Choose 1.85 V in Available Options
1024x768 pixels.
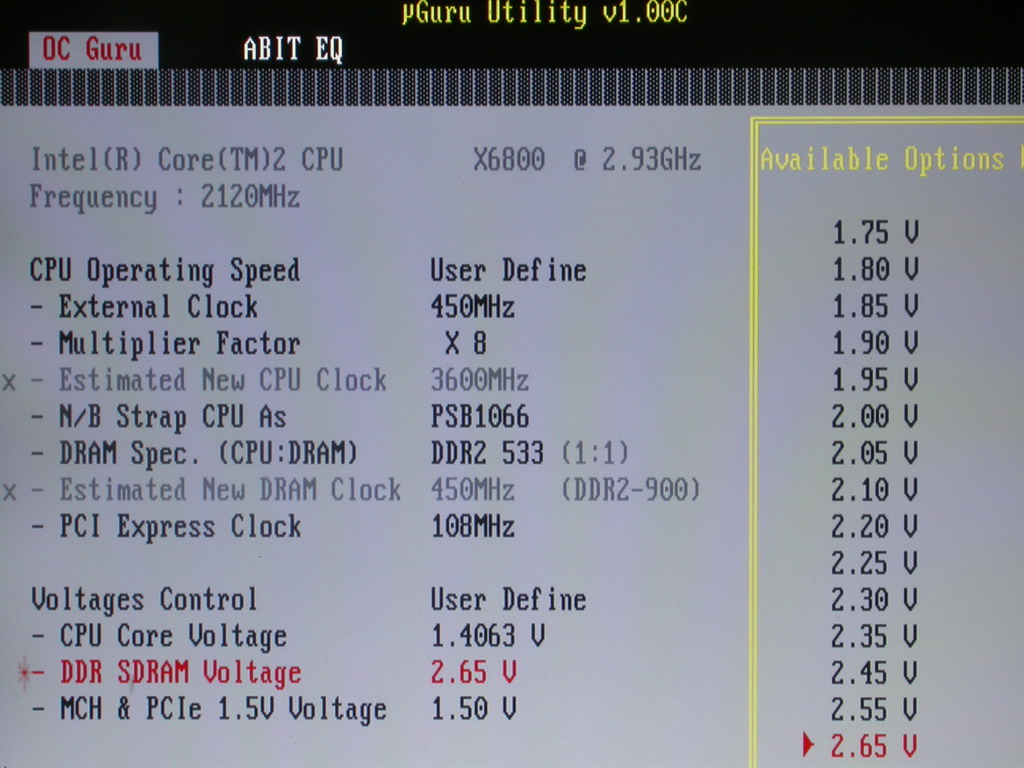click(875, 306)
